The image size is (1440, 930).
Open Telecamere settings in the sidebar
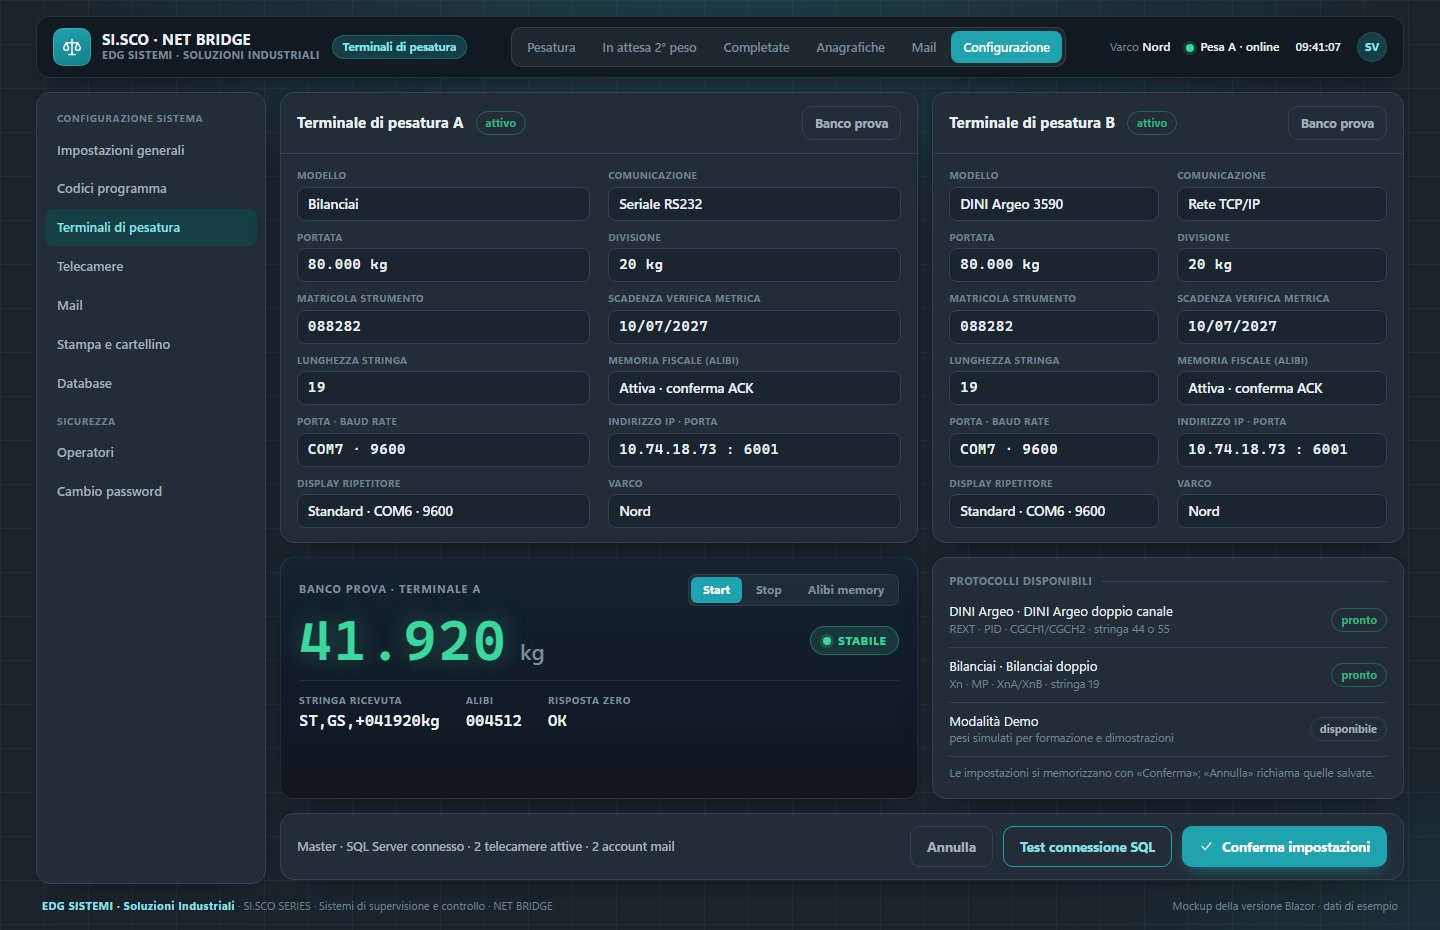pos(151,267)
